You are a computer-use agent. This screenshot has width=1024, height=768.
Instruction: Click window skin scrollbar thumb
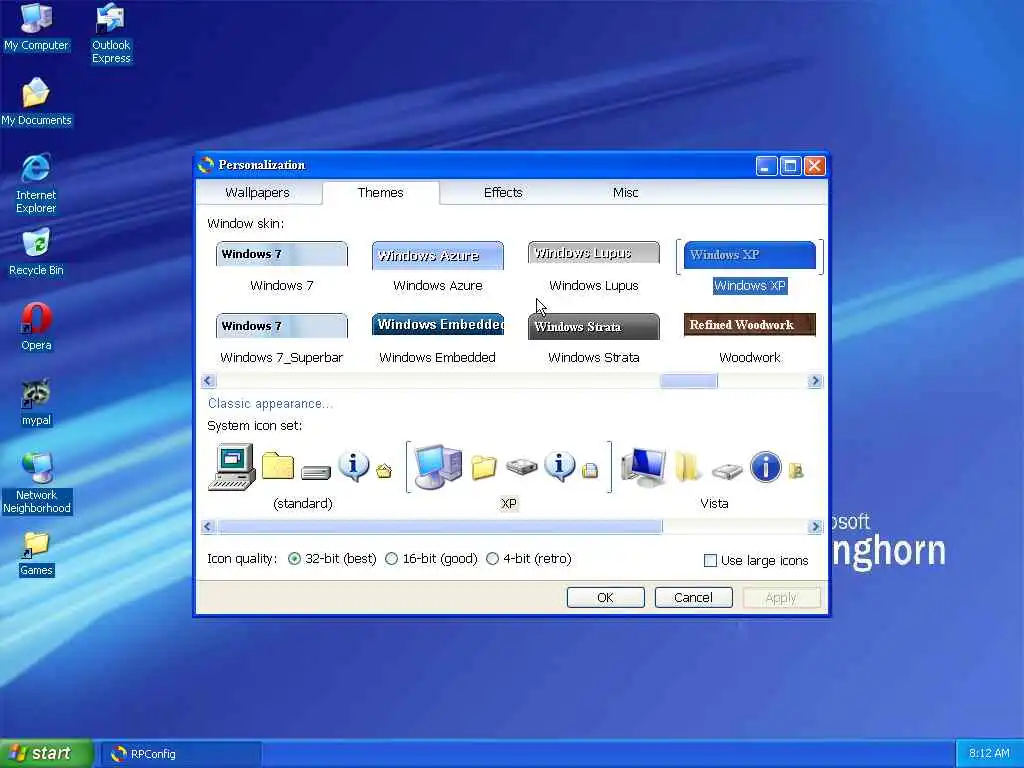pos(688,381)
